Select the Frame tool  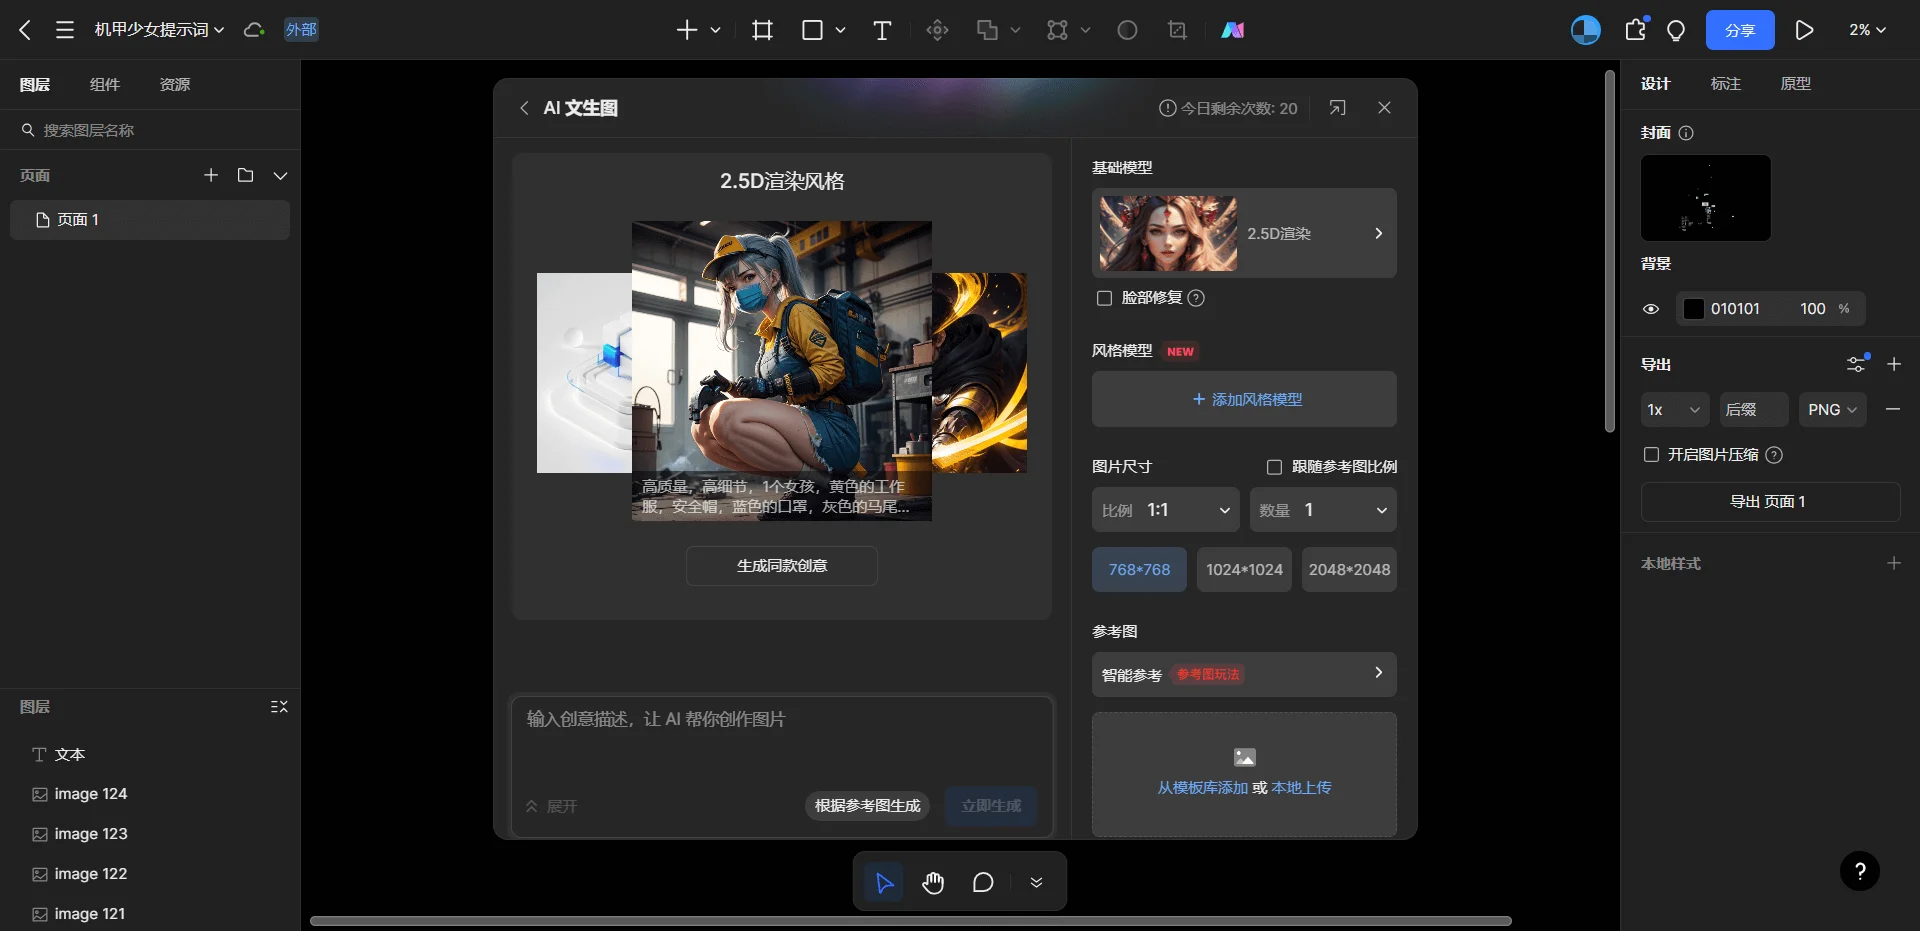pyautogui.click(x=762, y=30)
